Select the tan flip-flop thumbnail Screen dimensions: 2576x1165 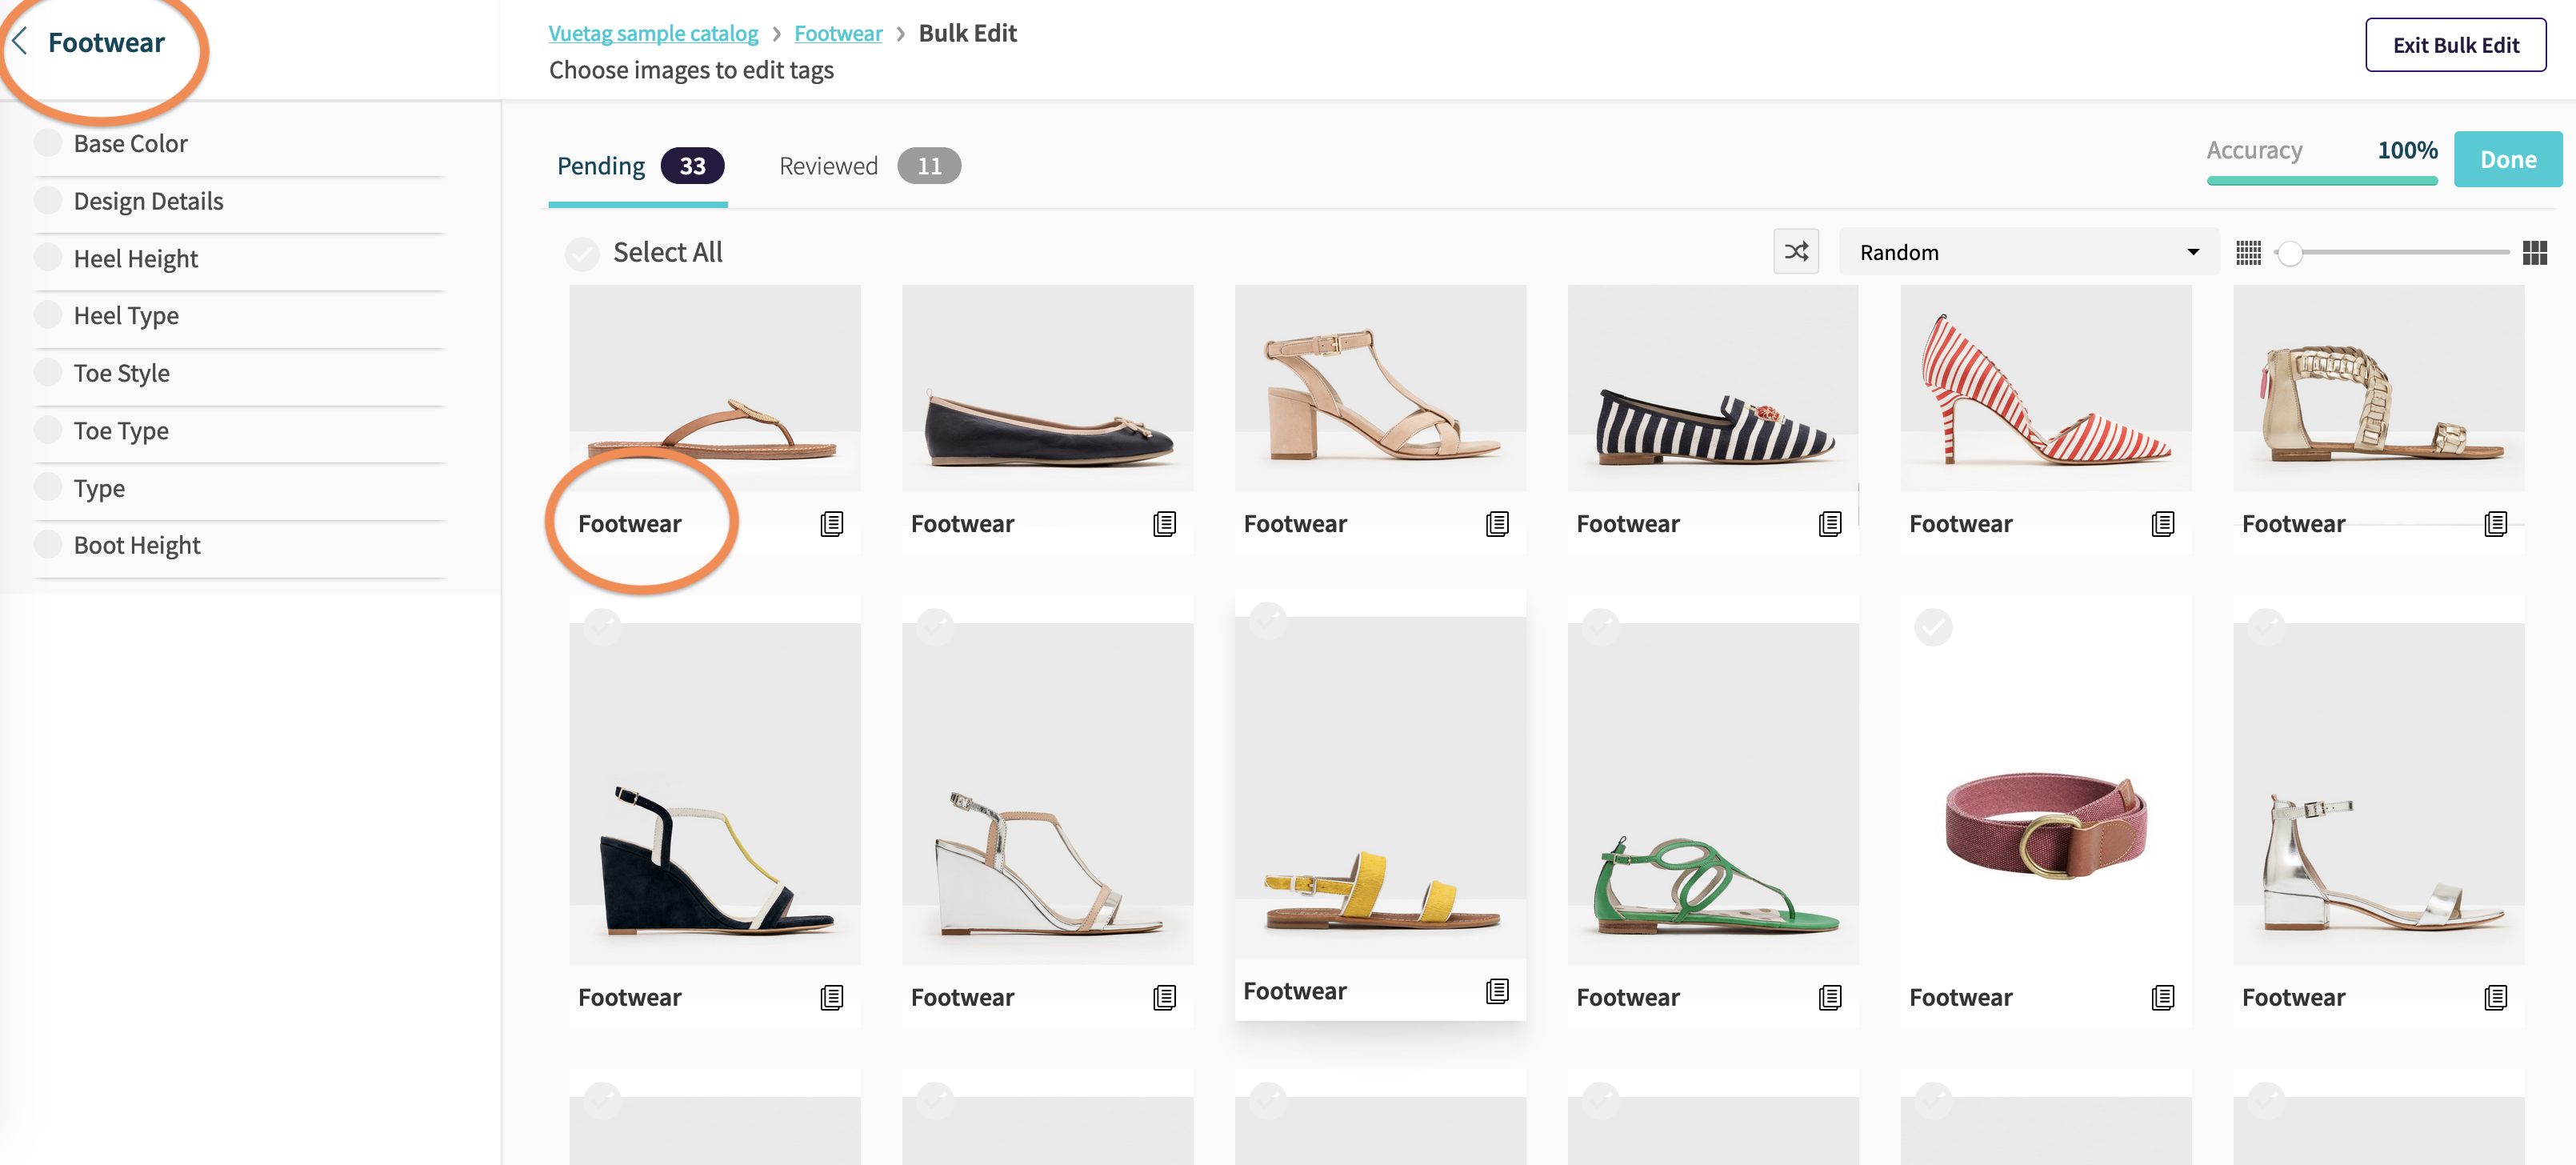tap(714, 388)
